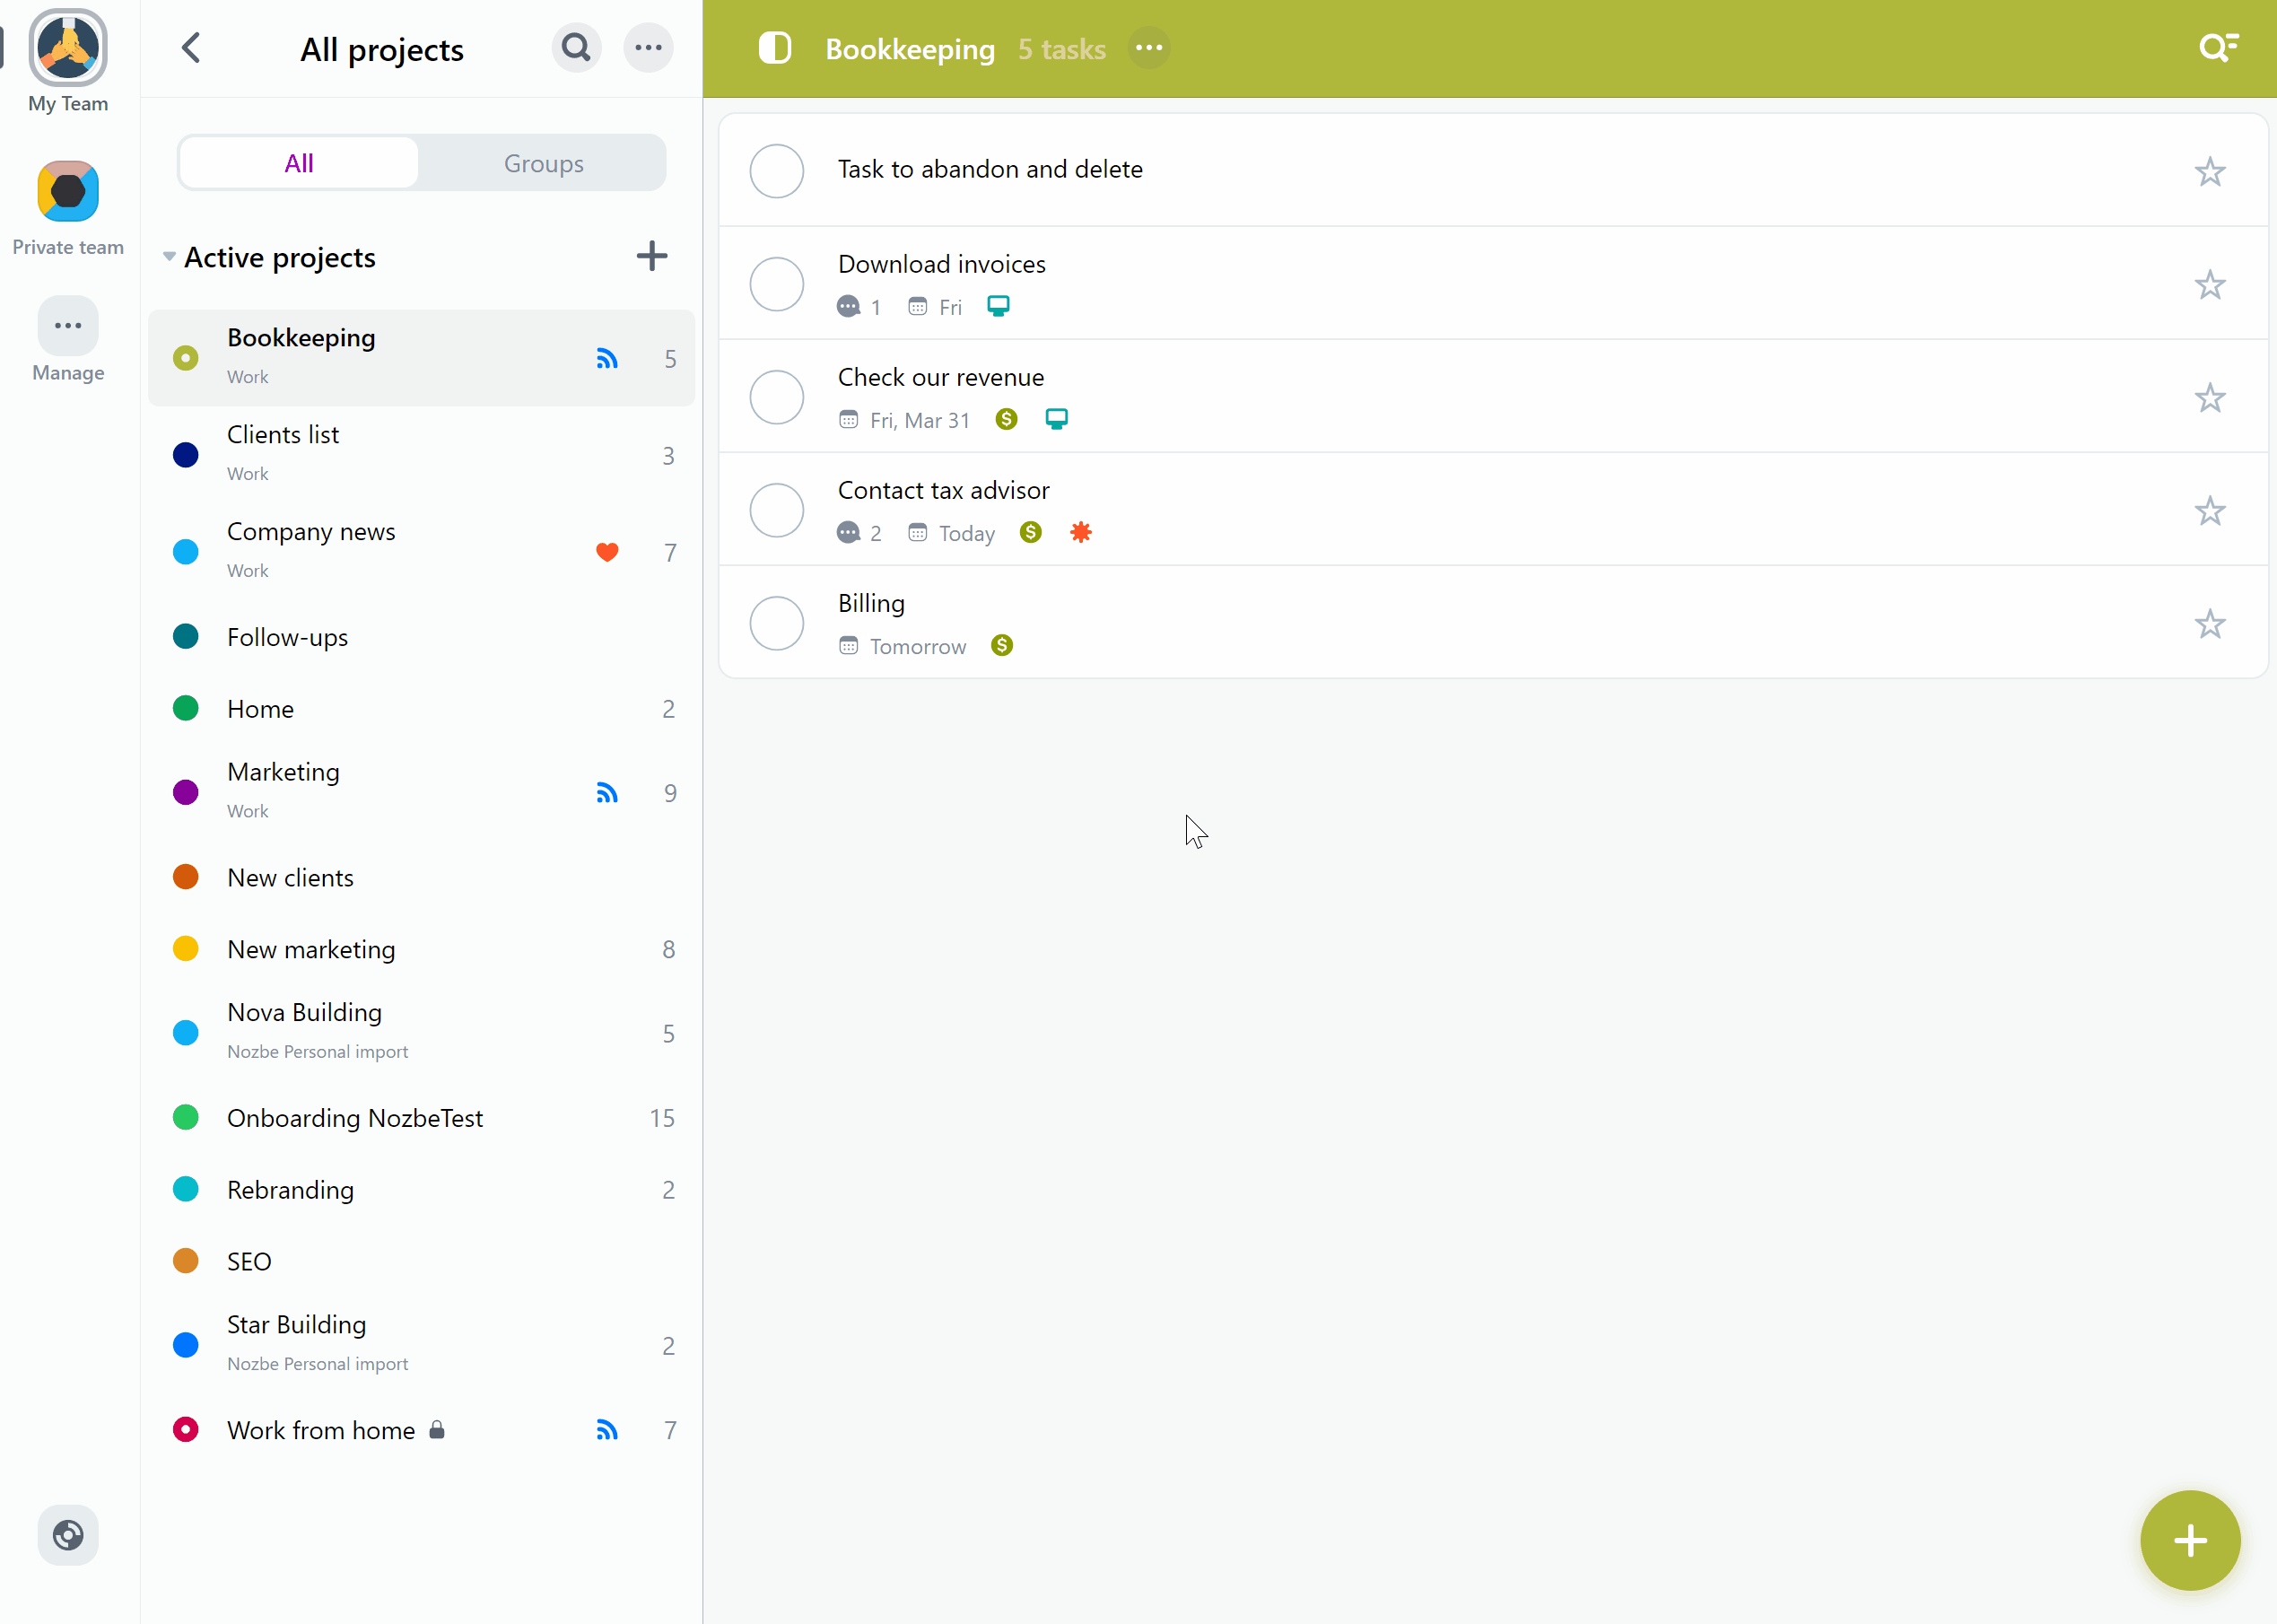2277x1624 pixels.
Task: Open the Work from home project
Action: tap(421, 1430)
